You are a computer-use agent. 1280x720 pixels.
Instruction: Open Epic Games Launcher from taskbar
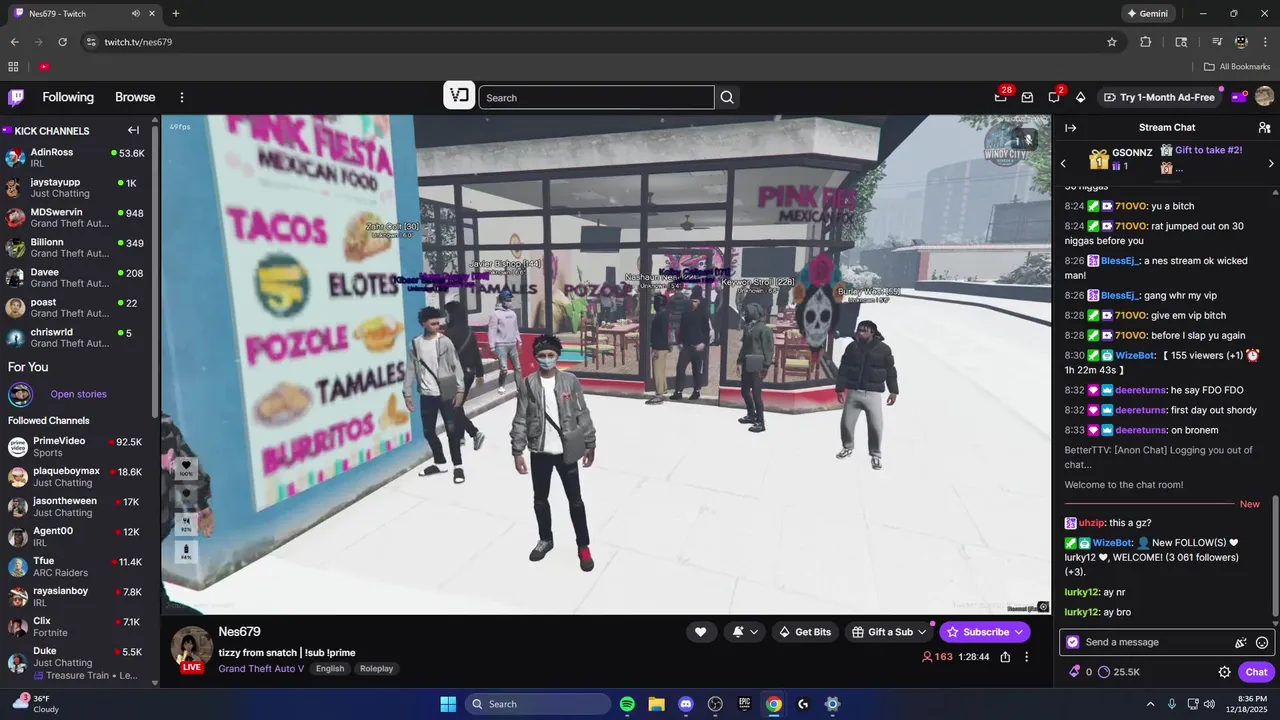click(744, 704)
